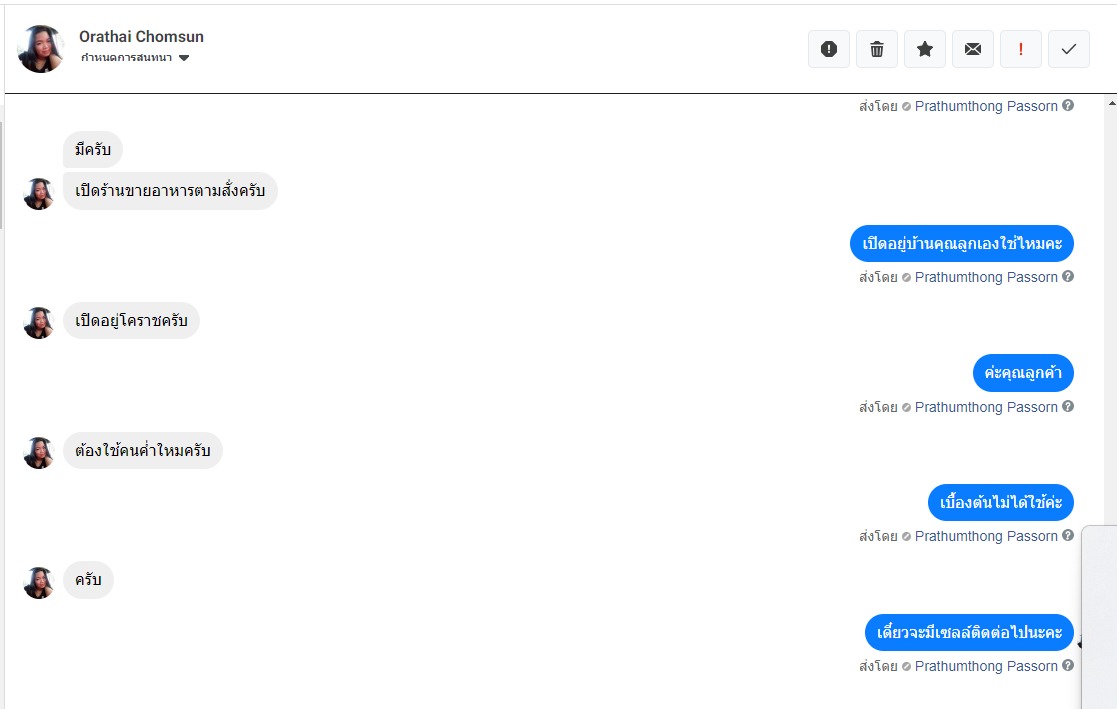Open the "กำหนดการสนทนา" dropdown label

(x=126, y=58)
